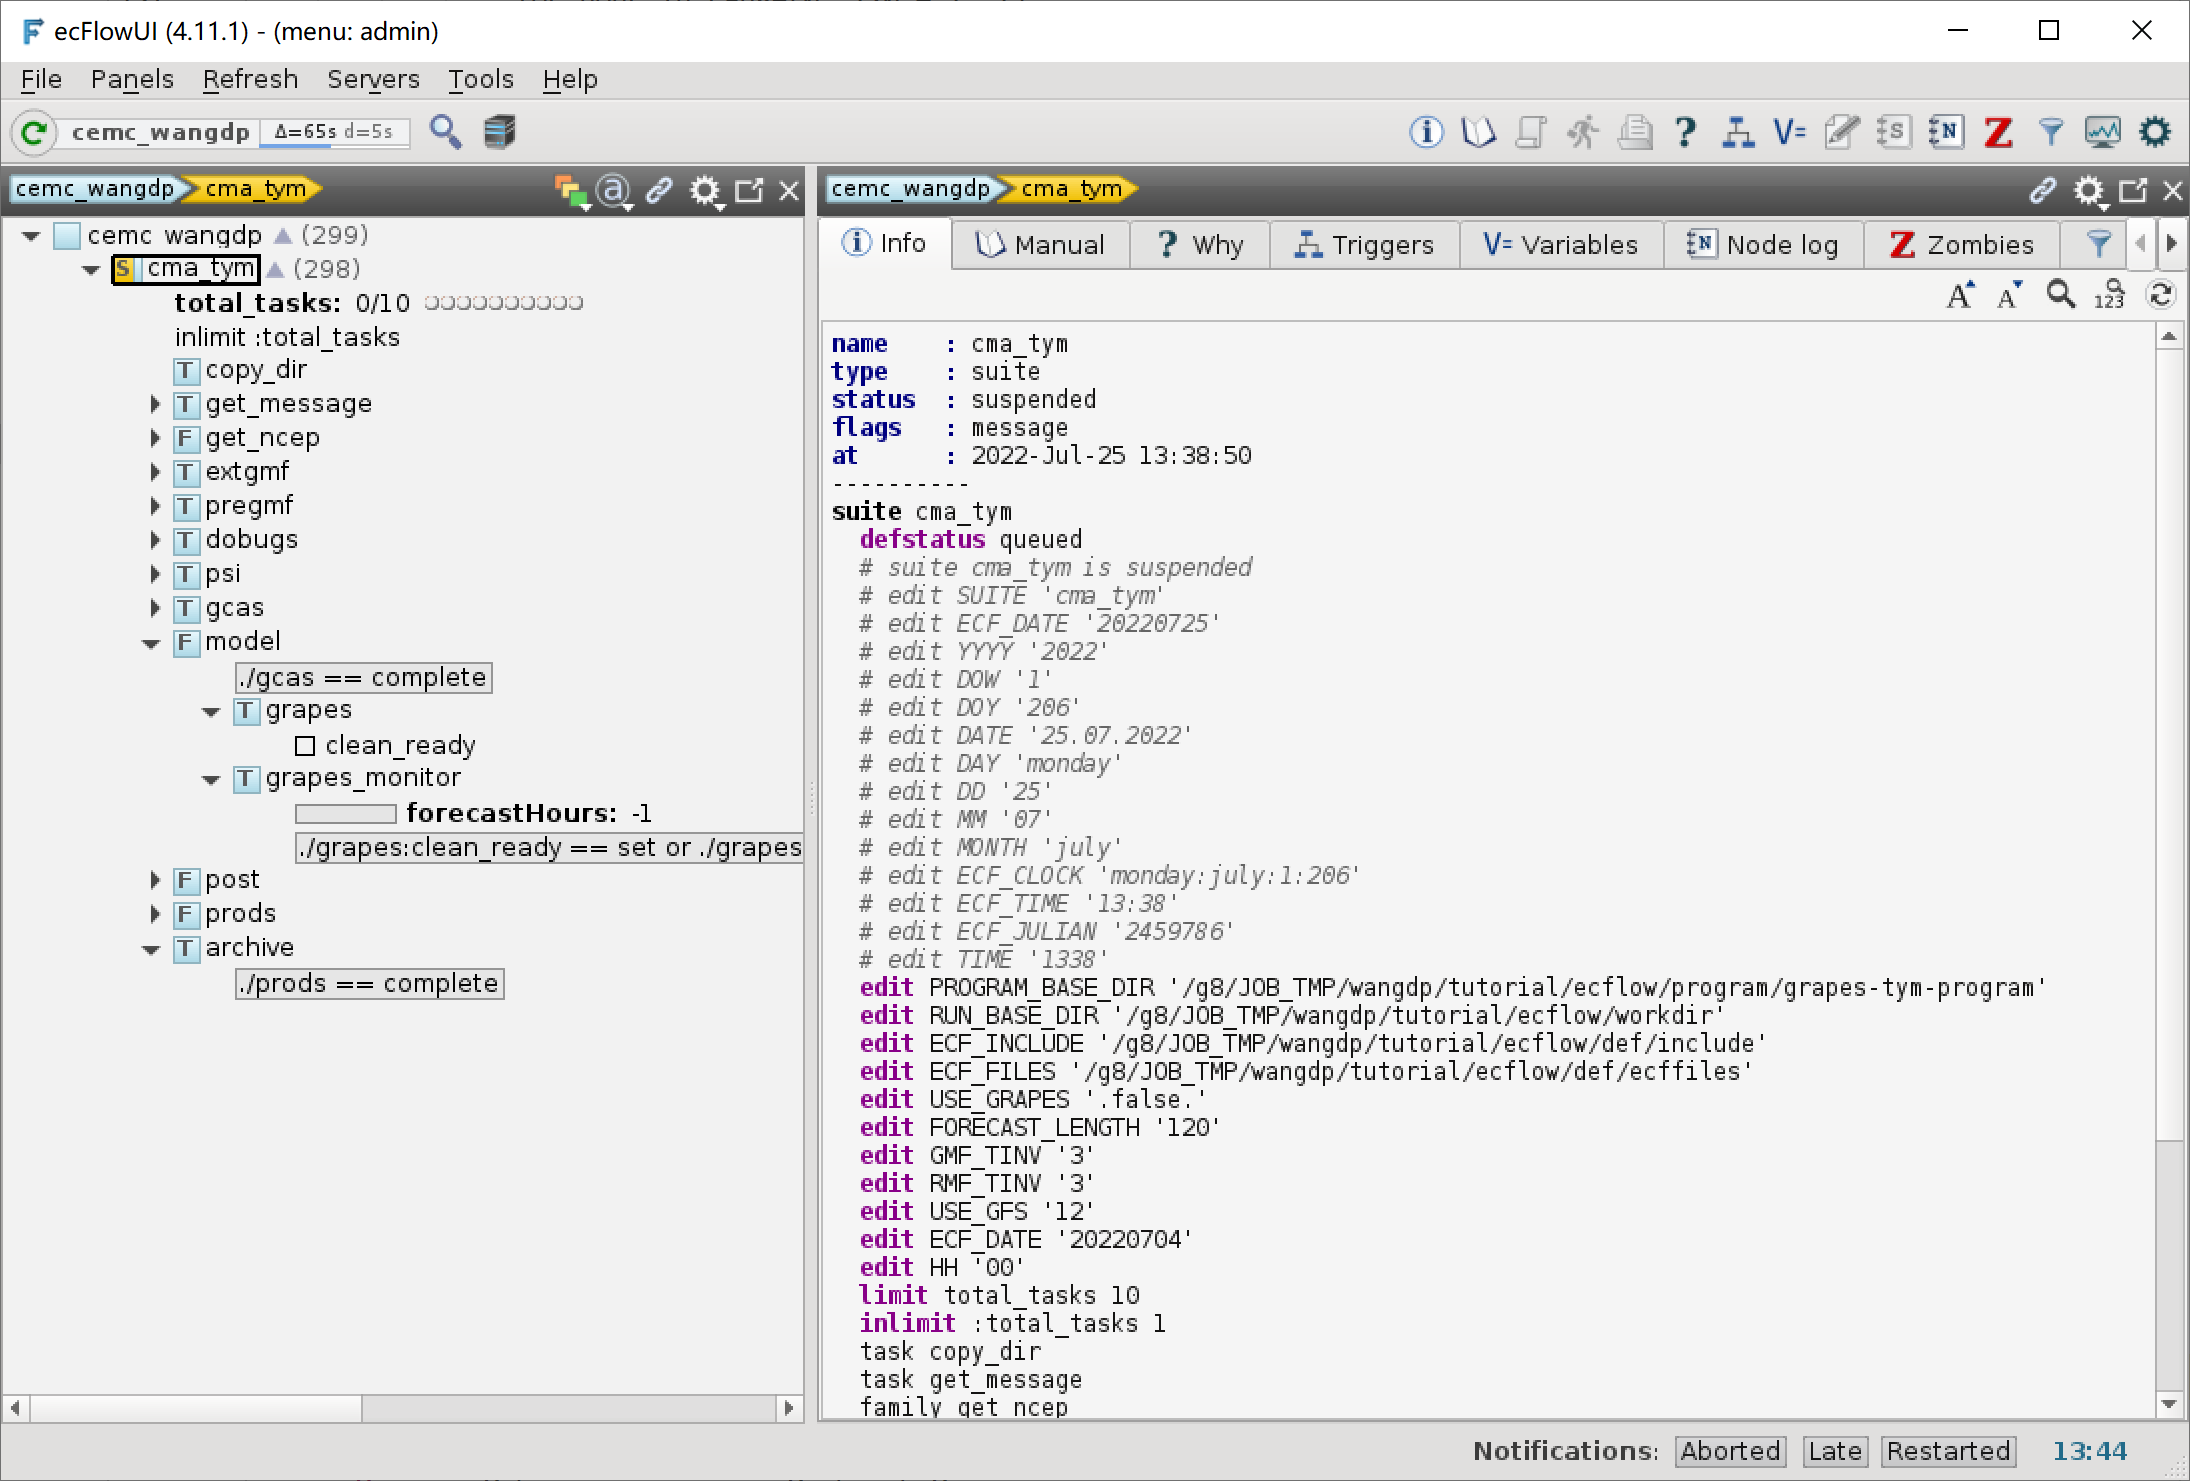The image size is (2190, 1481).
Task: Open the Zombies Z toolbar icon
Action: click(1998, 131)
